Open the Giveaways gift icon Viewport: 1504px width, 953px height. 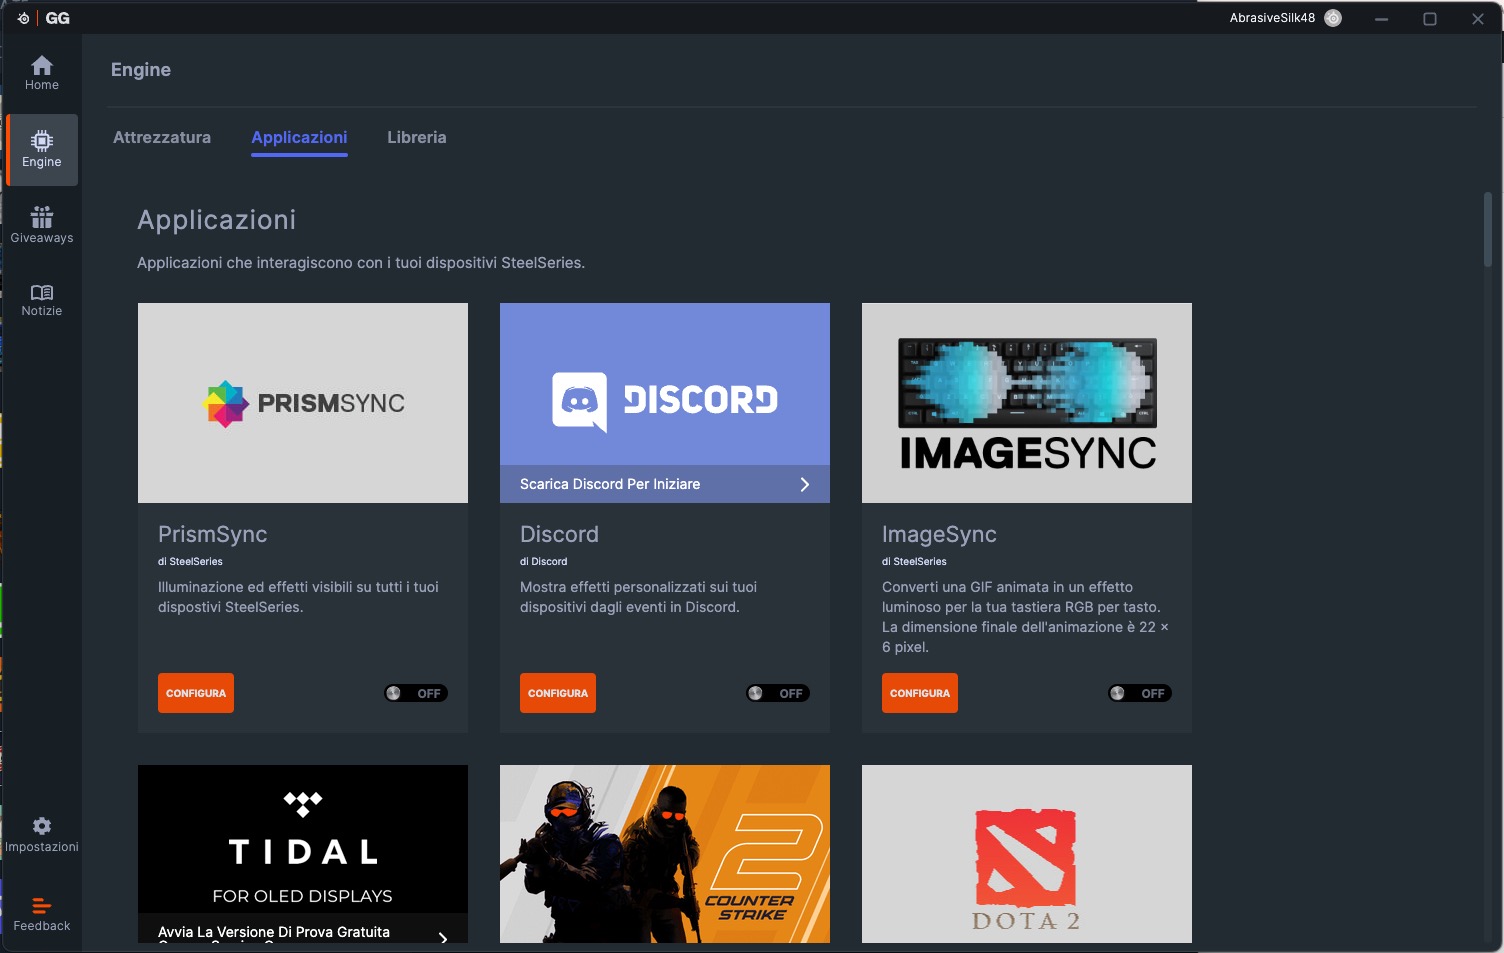tap(42, 217)
